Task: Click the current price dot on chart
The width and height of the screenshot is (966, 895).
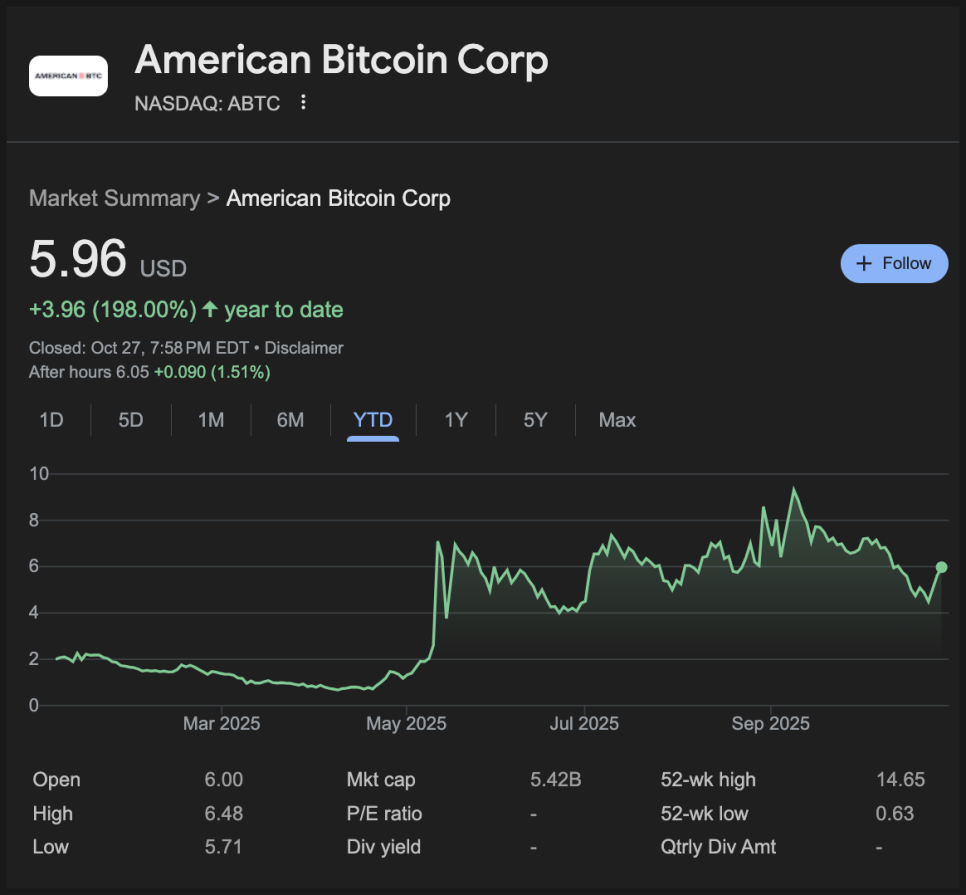Action: point(941,567)
